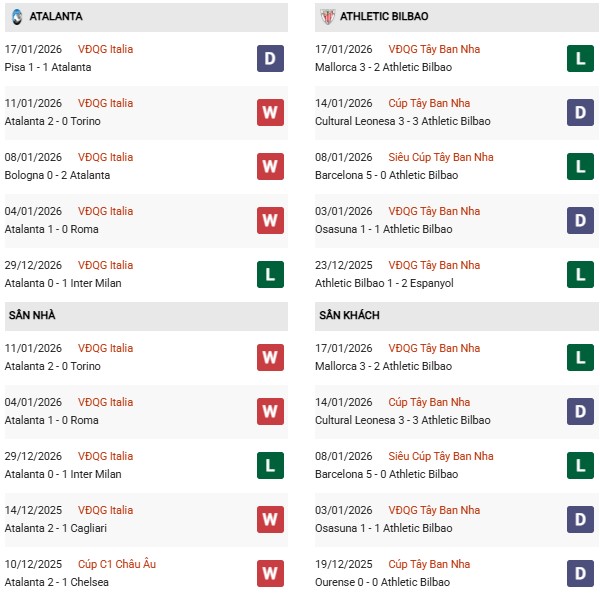Viewport: 600px width, 595px height.
Task: Select the ATHLETIC BILBAO team header
Action: [384, 17]
